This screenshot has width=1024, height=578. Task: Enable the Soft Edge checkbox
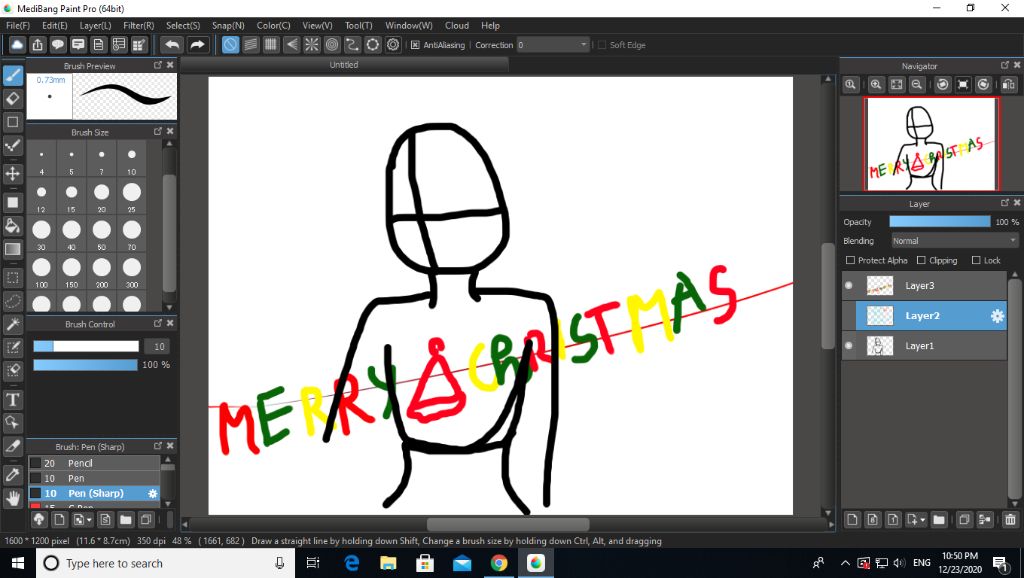click(x=601, y=45)
